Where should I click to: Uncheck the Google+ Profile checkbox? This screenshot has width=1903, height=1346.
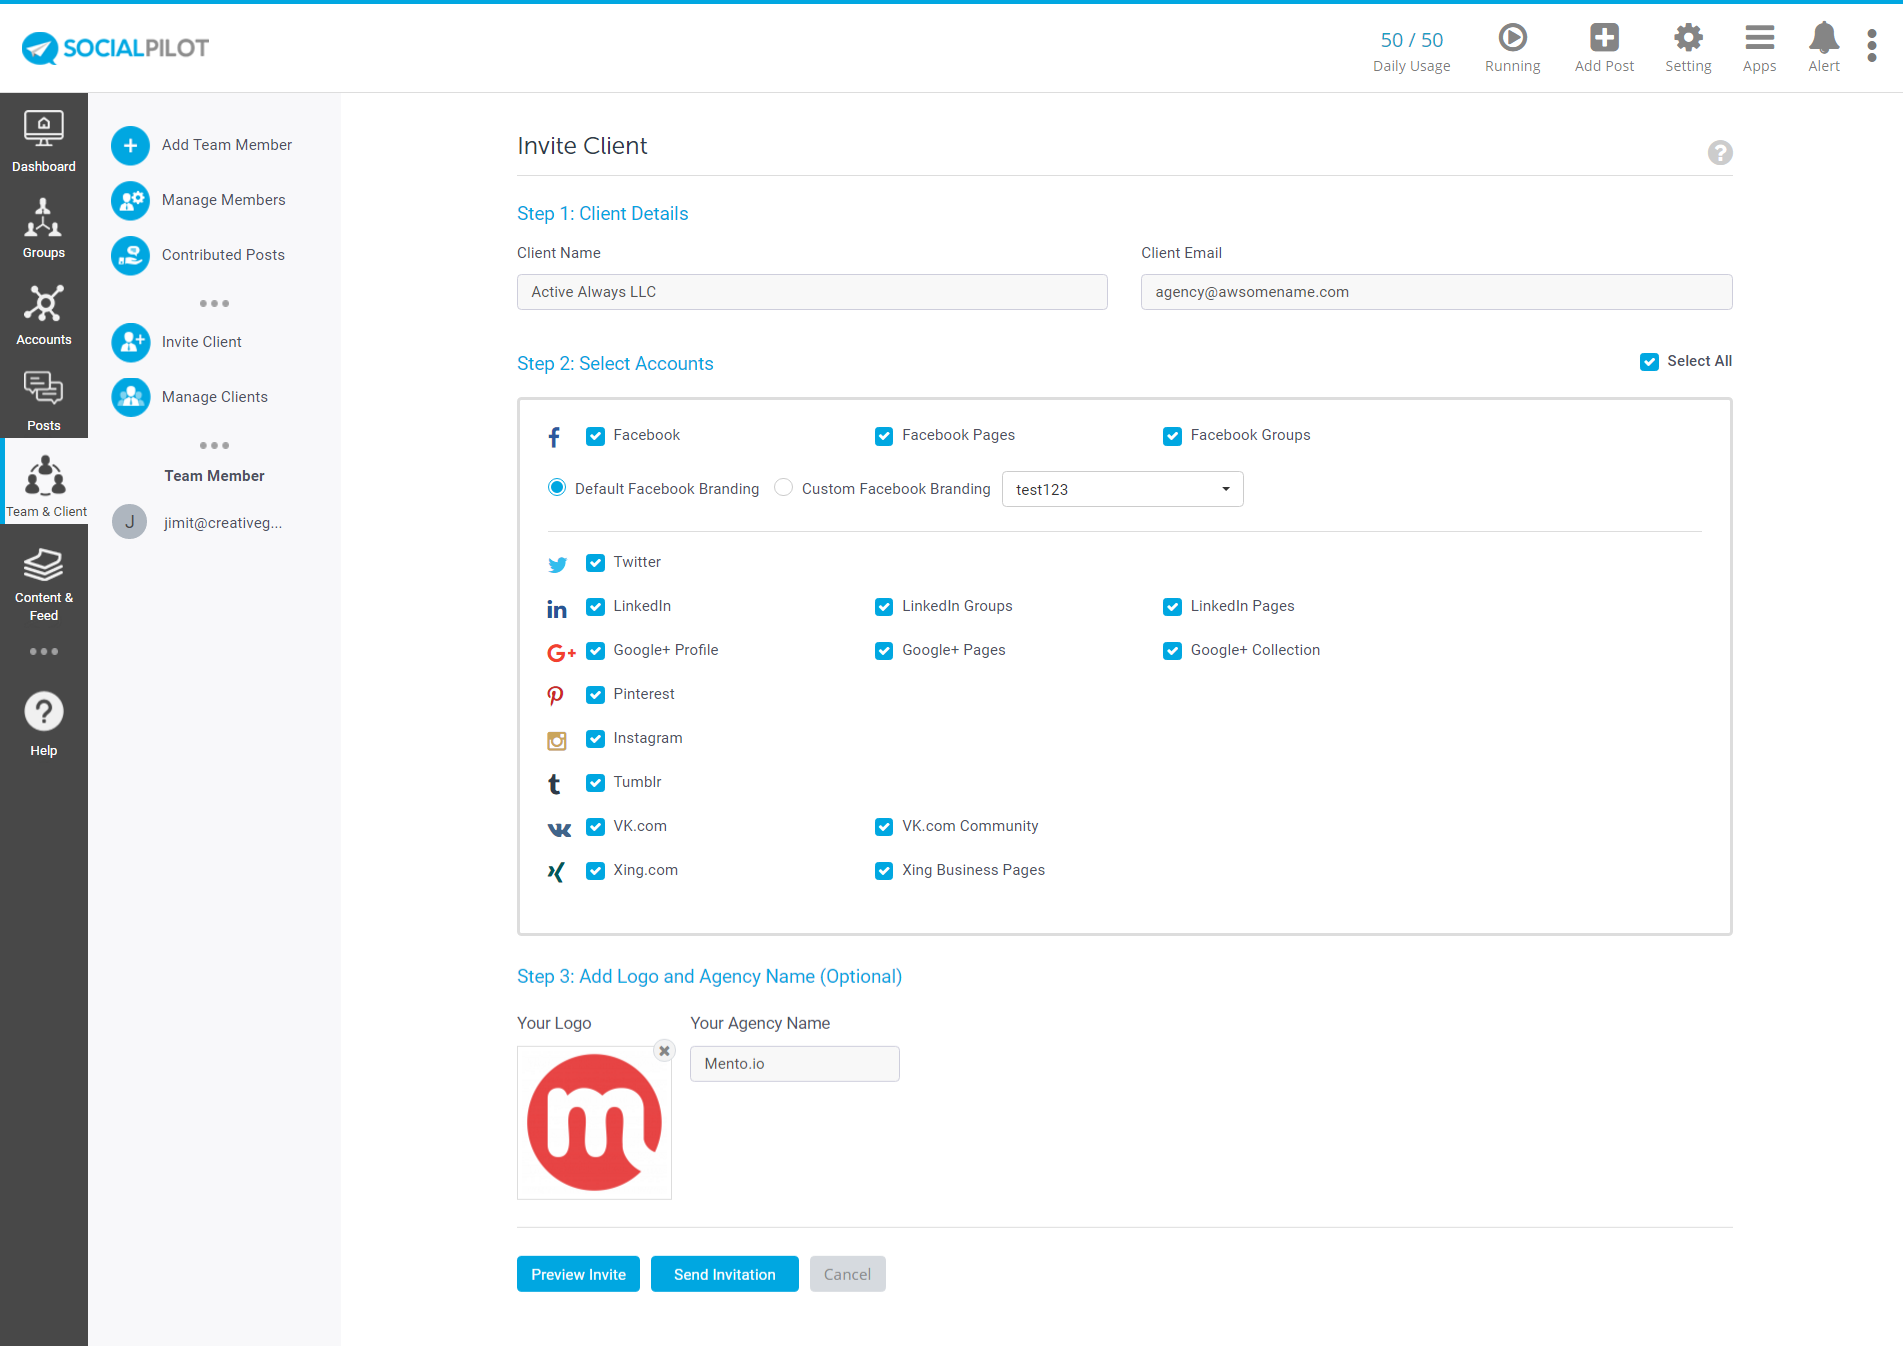coord(595,651)
